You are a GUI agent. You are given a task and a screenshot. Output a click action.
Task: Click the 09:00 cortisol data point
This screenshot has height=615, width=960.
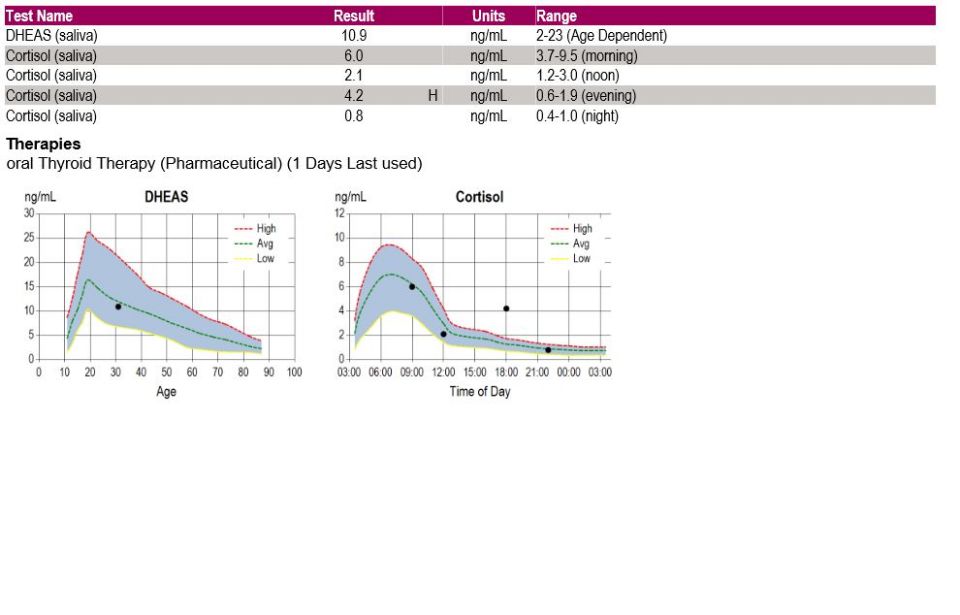(412, 287)
